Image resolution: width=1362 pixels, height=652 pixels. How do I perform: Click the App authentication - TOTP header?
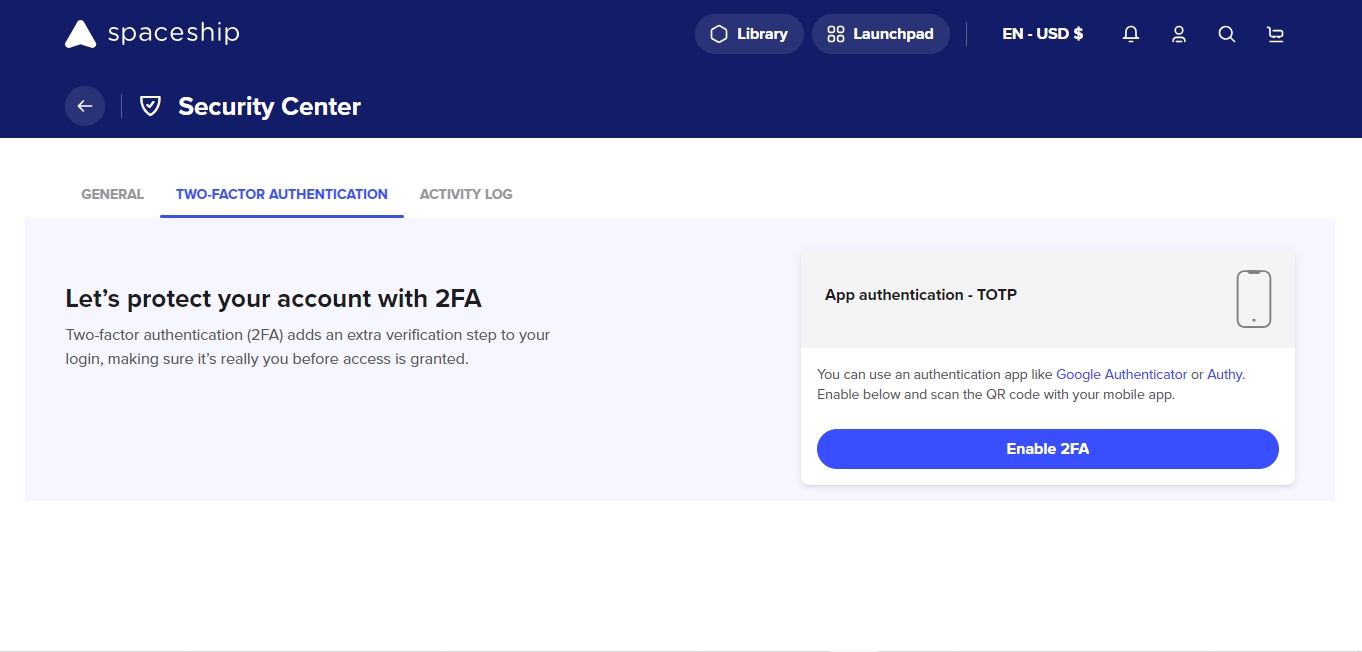[x=920, y=295]
